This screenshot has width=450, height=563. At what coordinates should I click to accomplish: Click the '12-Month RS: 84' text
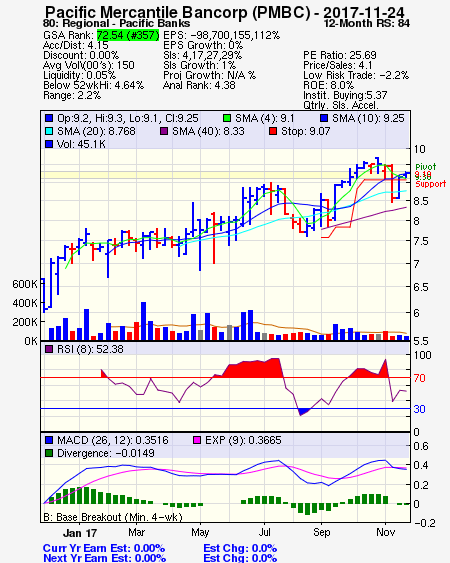point(366,24)
